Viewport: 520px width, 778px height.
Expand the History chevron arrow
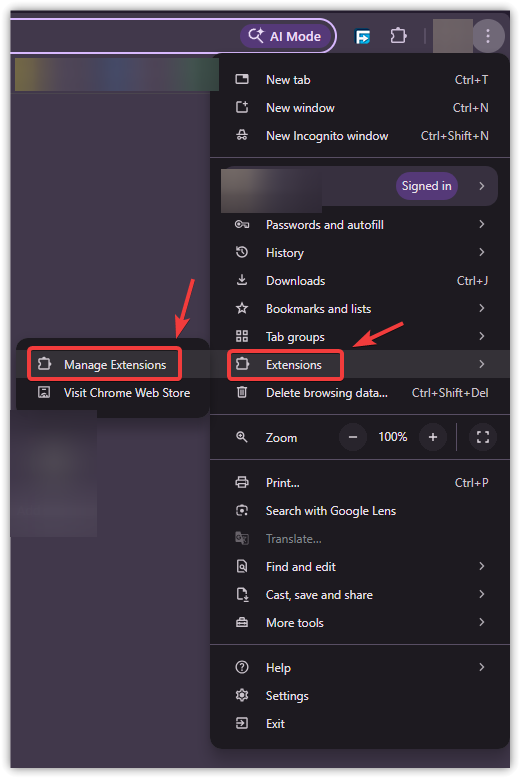482,252
